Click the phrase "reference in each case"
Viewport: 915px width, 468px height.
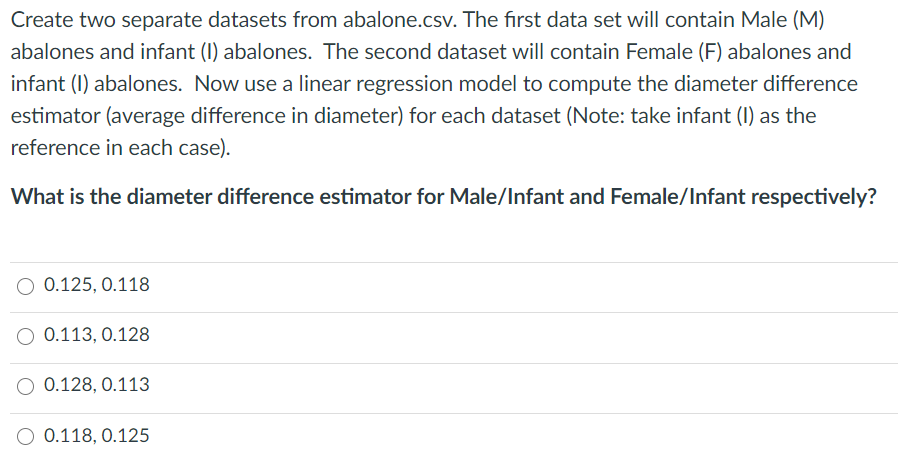[118, 148]
